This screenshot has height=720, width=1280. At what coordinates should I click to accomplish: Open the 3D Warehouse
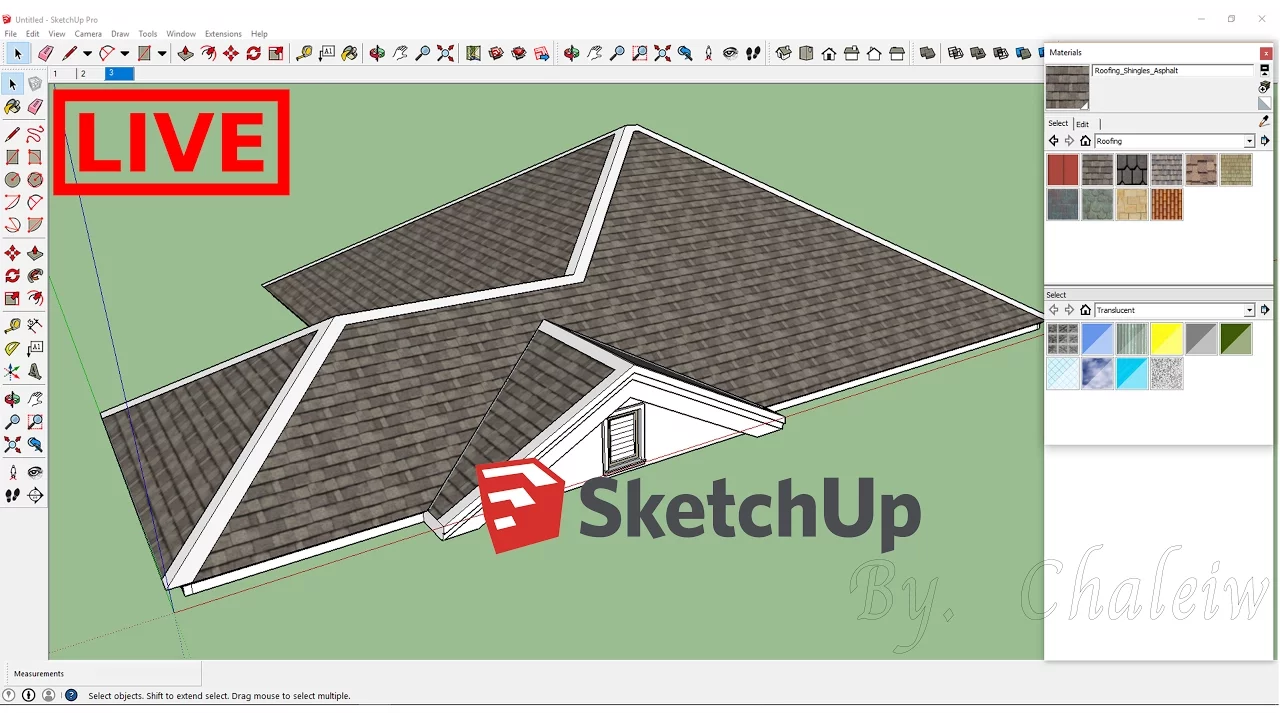click(x=496, y=53)
